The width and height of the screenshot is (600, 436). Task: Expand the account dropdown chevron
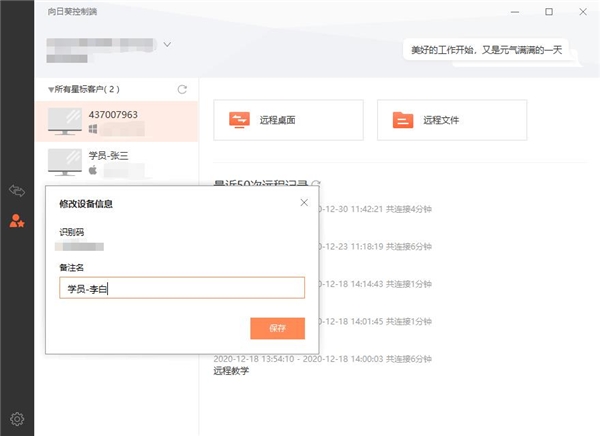tap(167, 44)
